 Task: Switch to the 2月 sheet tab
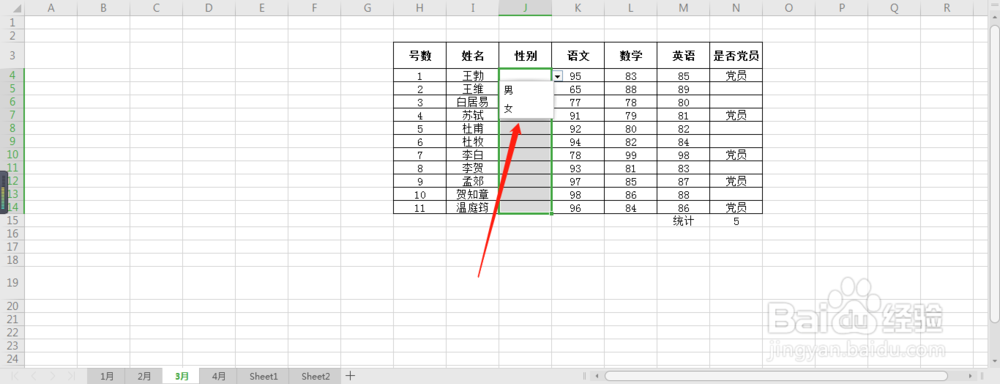click(145, 376)
